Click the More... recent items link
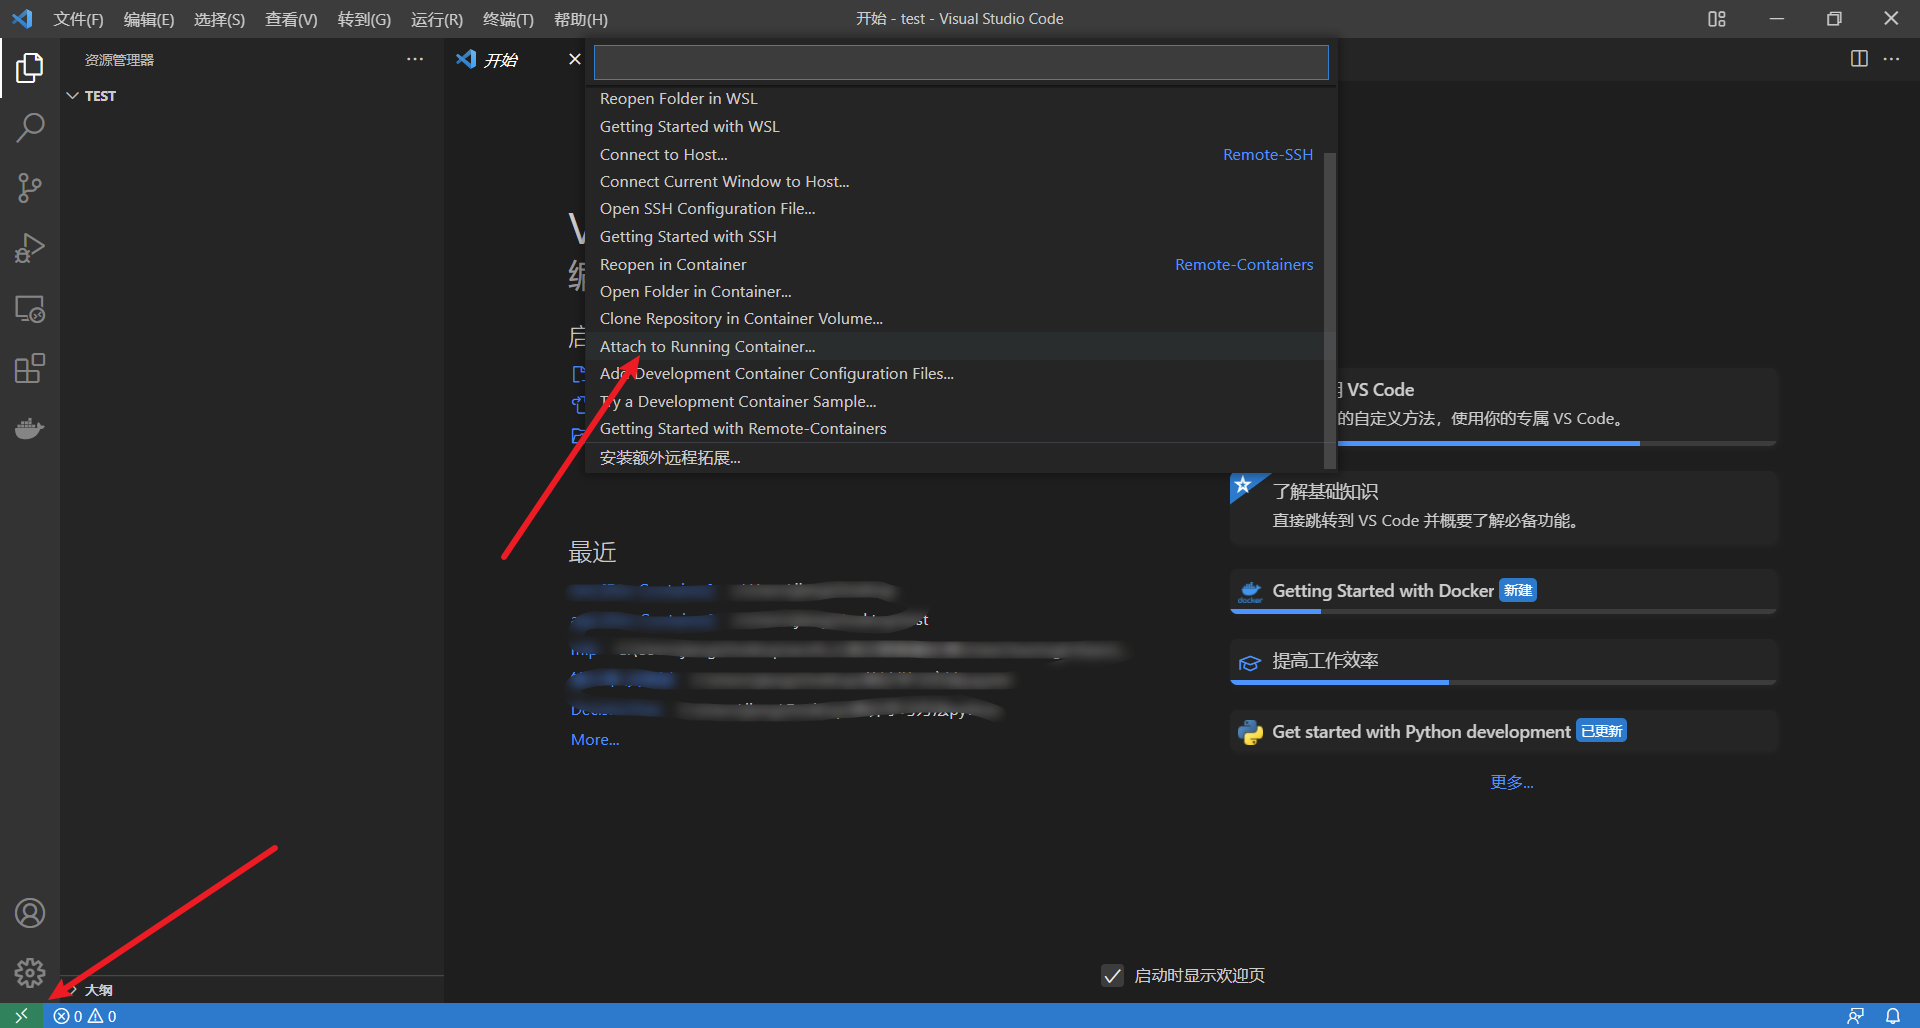Image resolution: width=1920 pixels, height=1028 pixels. coord(595,740)
